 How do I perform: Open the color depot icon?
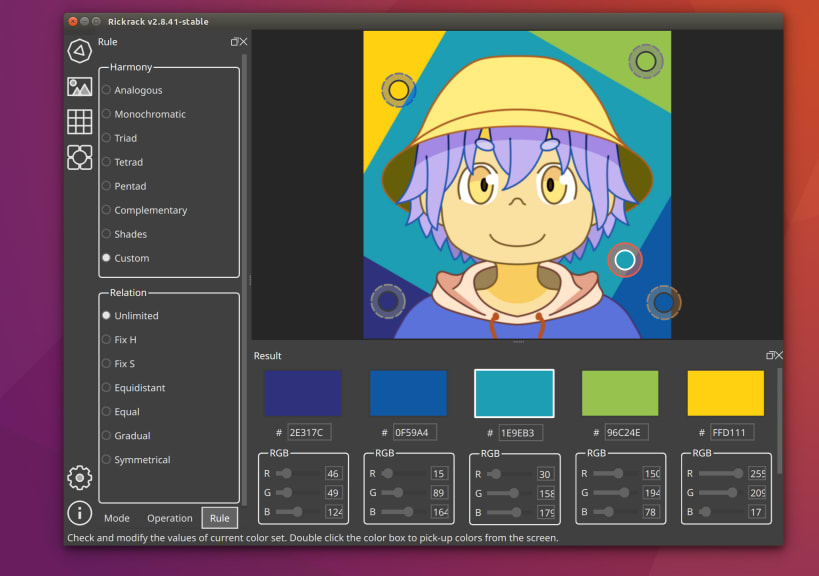80,157
